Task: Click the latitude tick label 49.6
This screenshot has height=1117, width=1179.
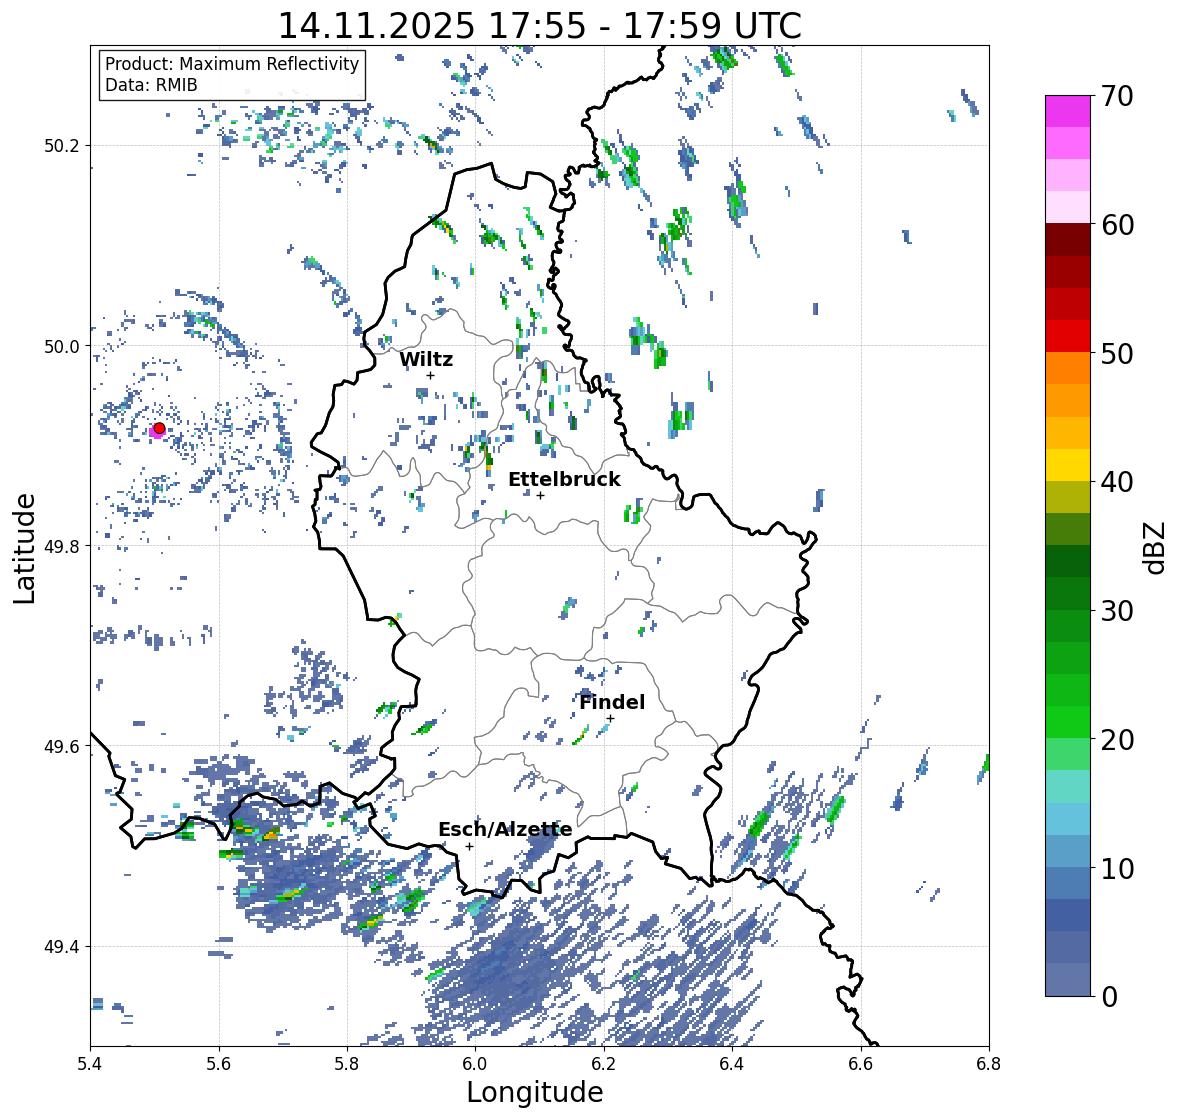Action: [x=62, y=746]
